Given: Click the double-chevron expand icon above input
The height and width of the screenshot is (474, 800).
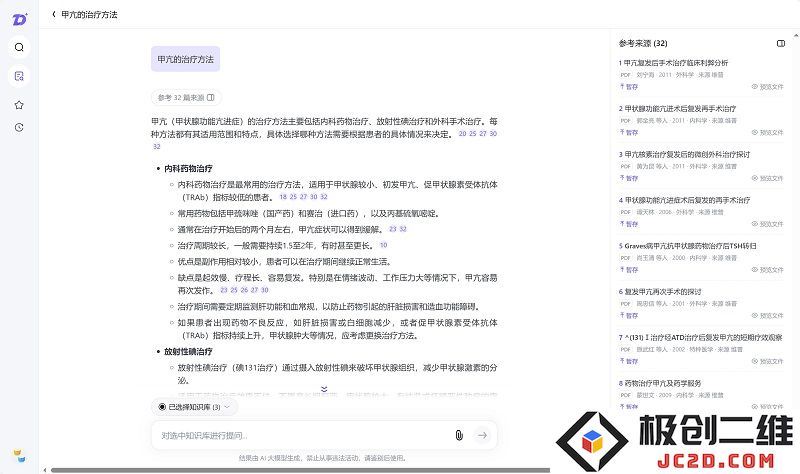Looking at the screenshot, I should (x=324, y=389).
